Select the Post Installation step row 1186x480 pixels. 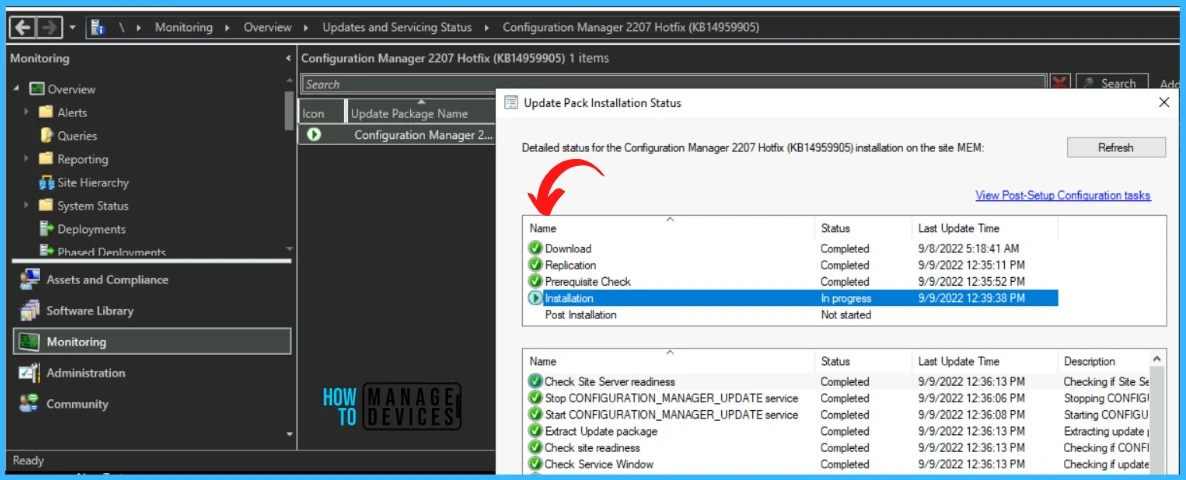point(792,314)
